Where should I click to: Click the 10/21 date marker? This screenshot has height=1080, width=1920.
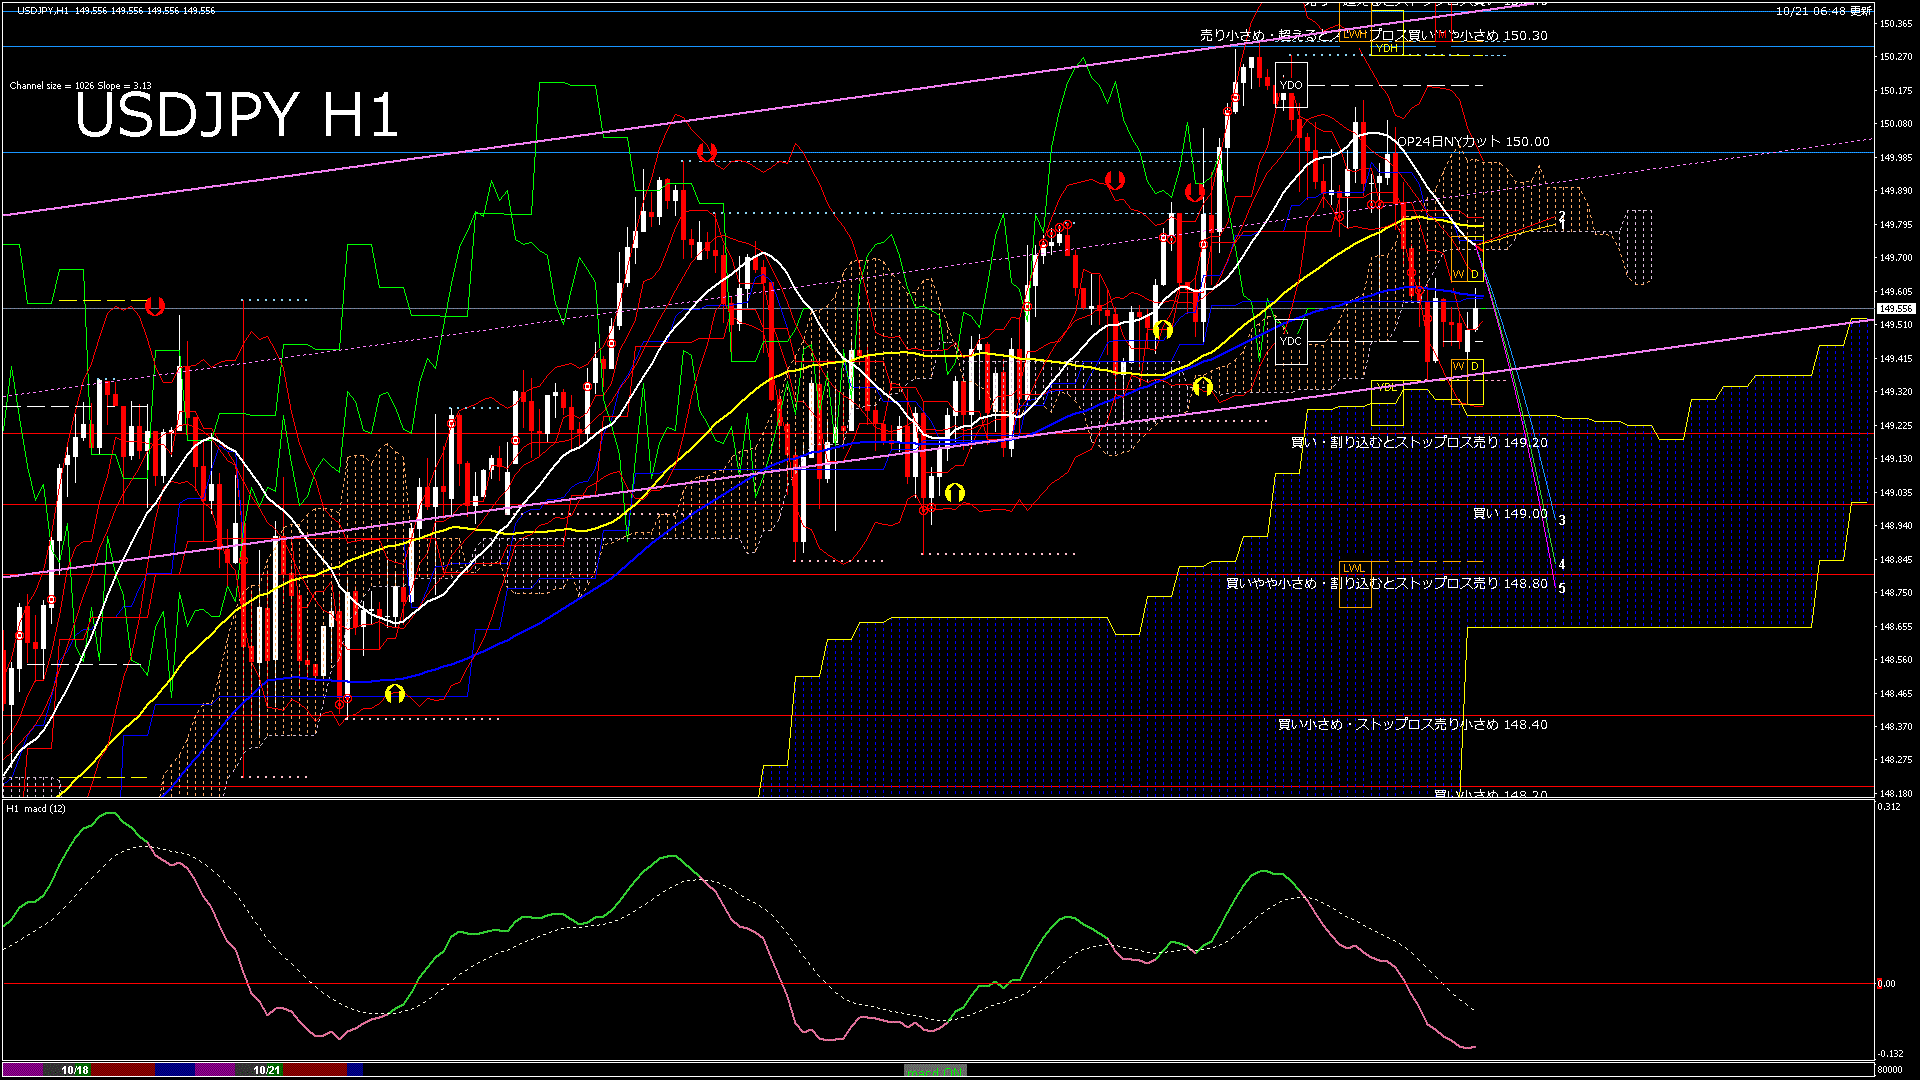pyautogui.click(x=266, y=1070)
